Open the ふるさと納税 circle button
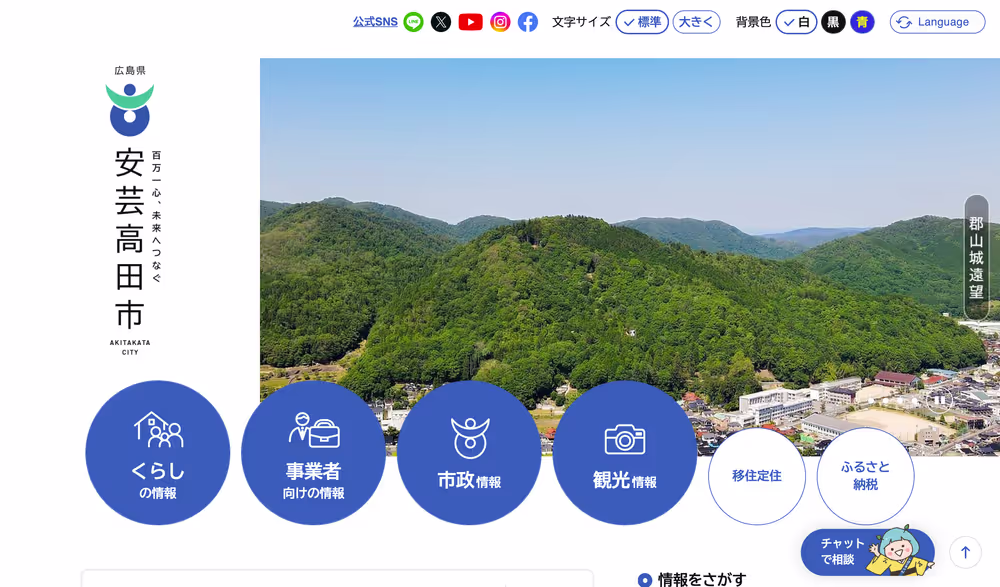This screenshot has height=587, width=1000. [865, 476]
